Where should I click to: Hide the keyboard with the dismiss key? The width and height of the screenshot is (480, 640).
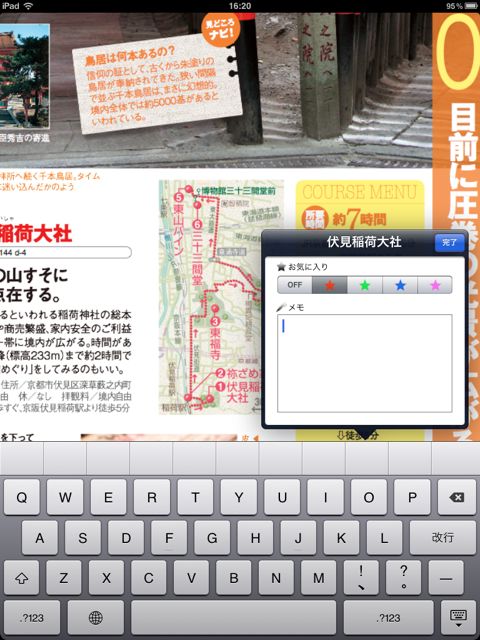[458, 618]
